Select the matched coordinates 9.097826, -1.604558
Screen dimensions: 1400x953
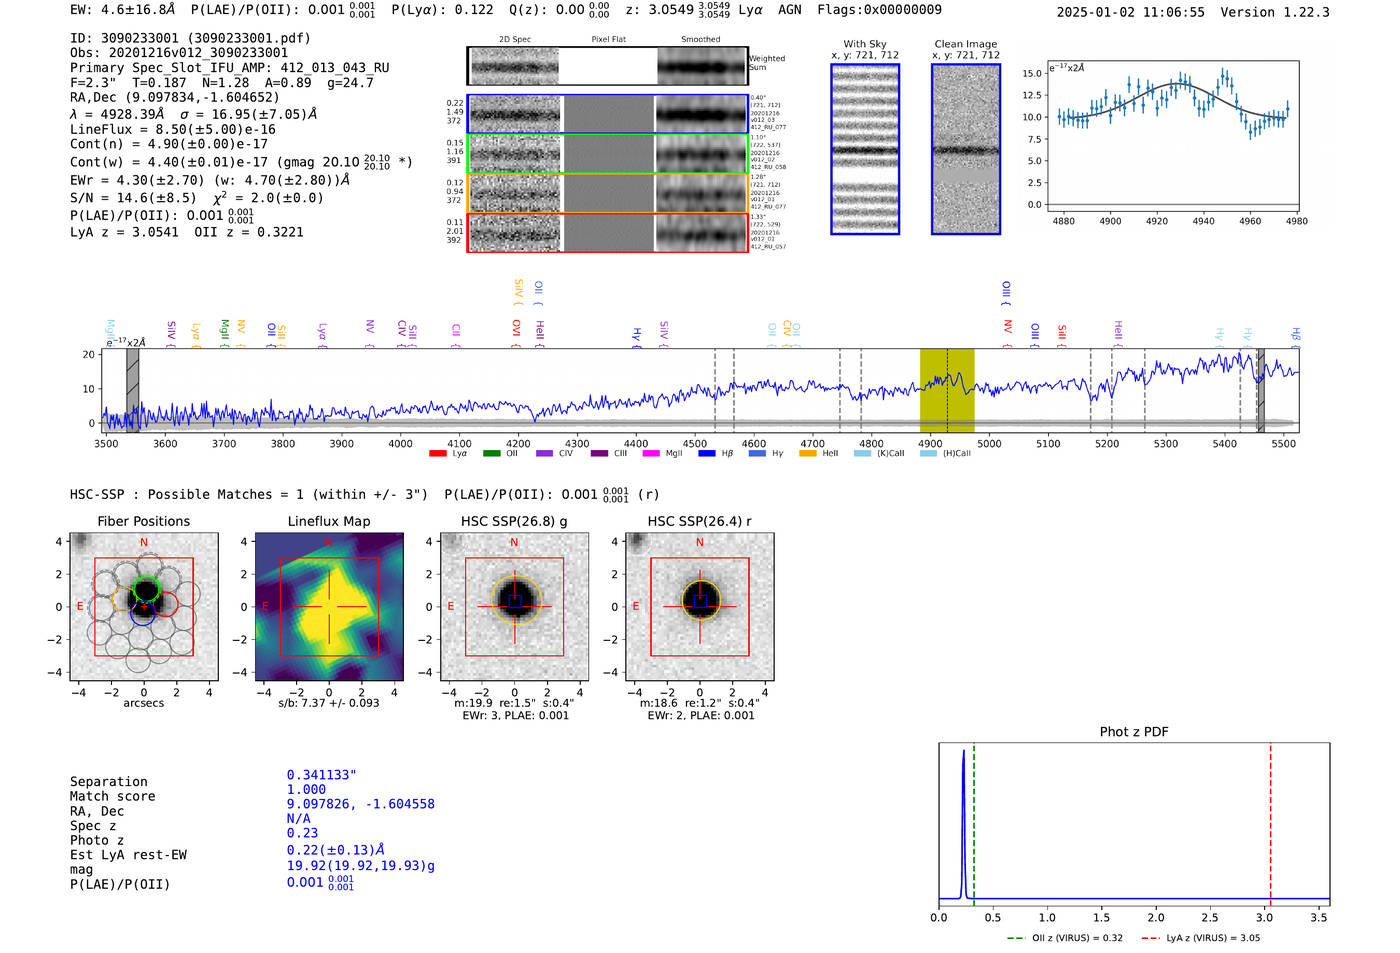361,804
